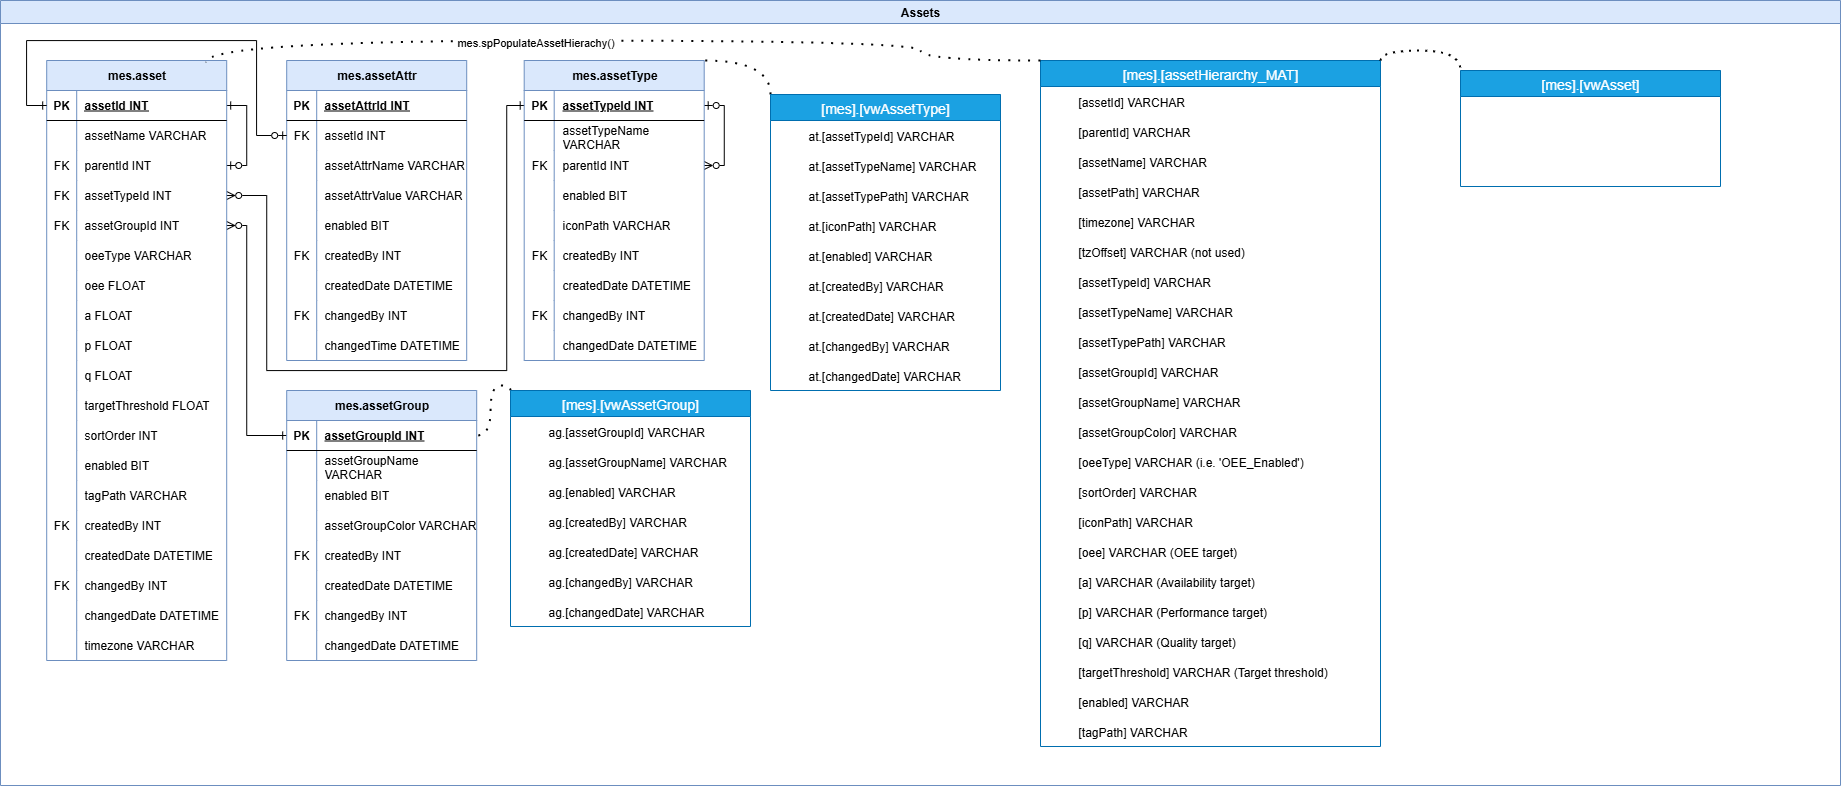Select at.[assetTypeId] VARCHAR in vwAssetType
1842x786 pixels.
[885, 137]
